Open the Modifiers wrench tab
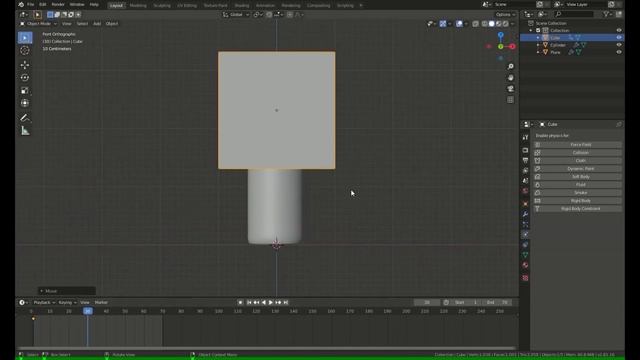This screenshot has width=640, height=360. (525, 214)
